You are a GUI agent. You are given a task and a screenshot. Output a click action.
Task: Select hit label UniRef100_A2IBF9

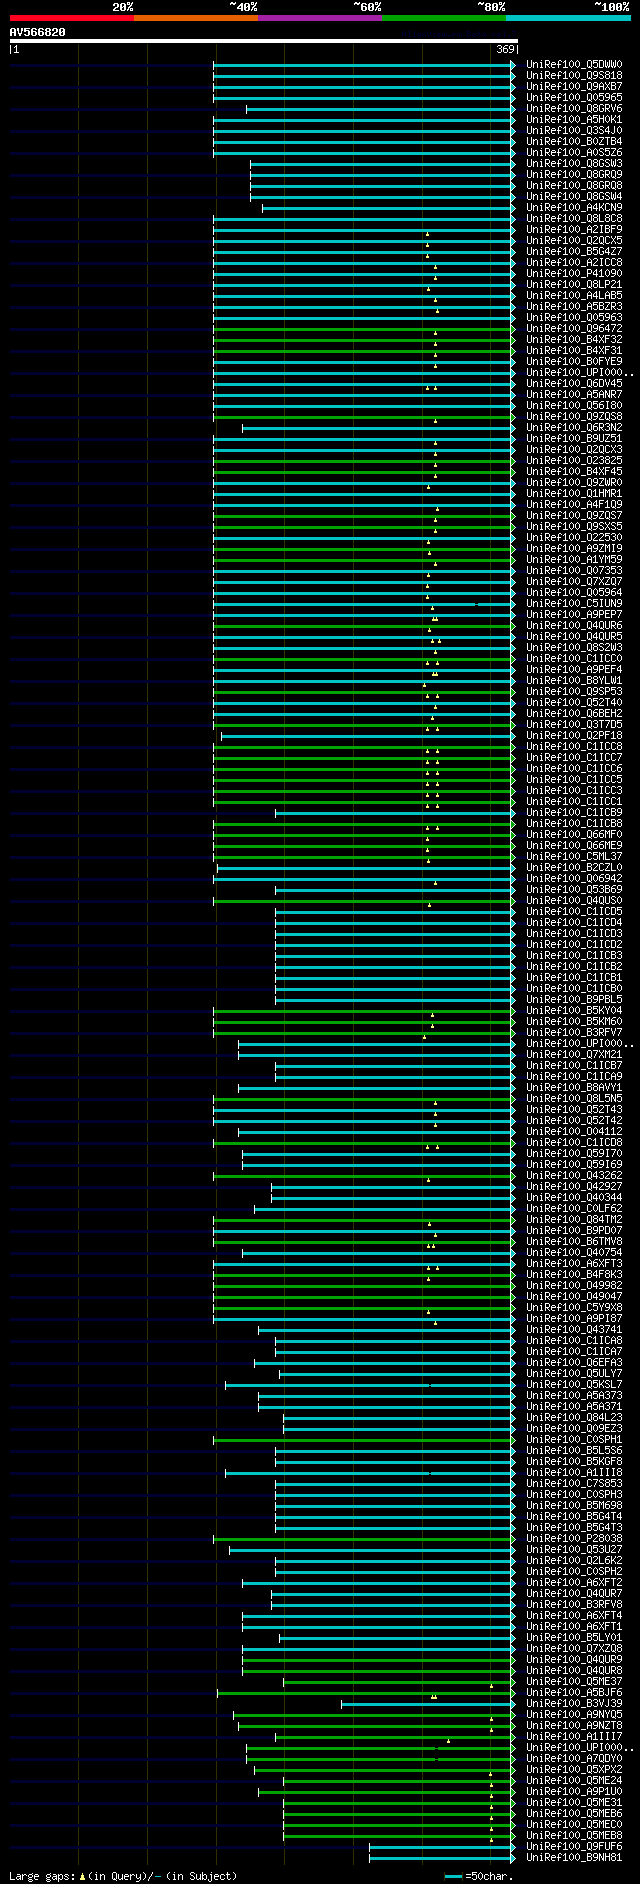click(574, 229)
